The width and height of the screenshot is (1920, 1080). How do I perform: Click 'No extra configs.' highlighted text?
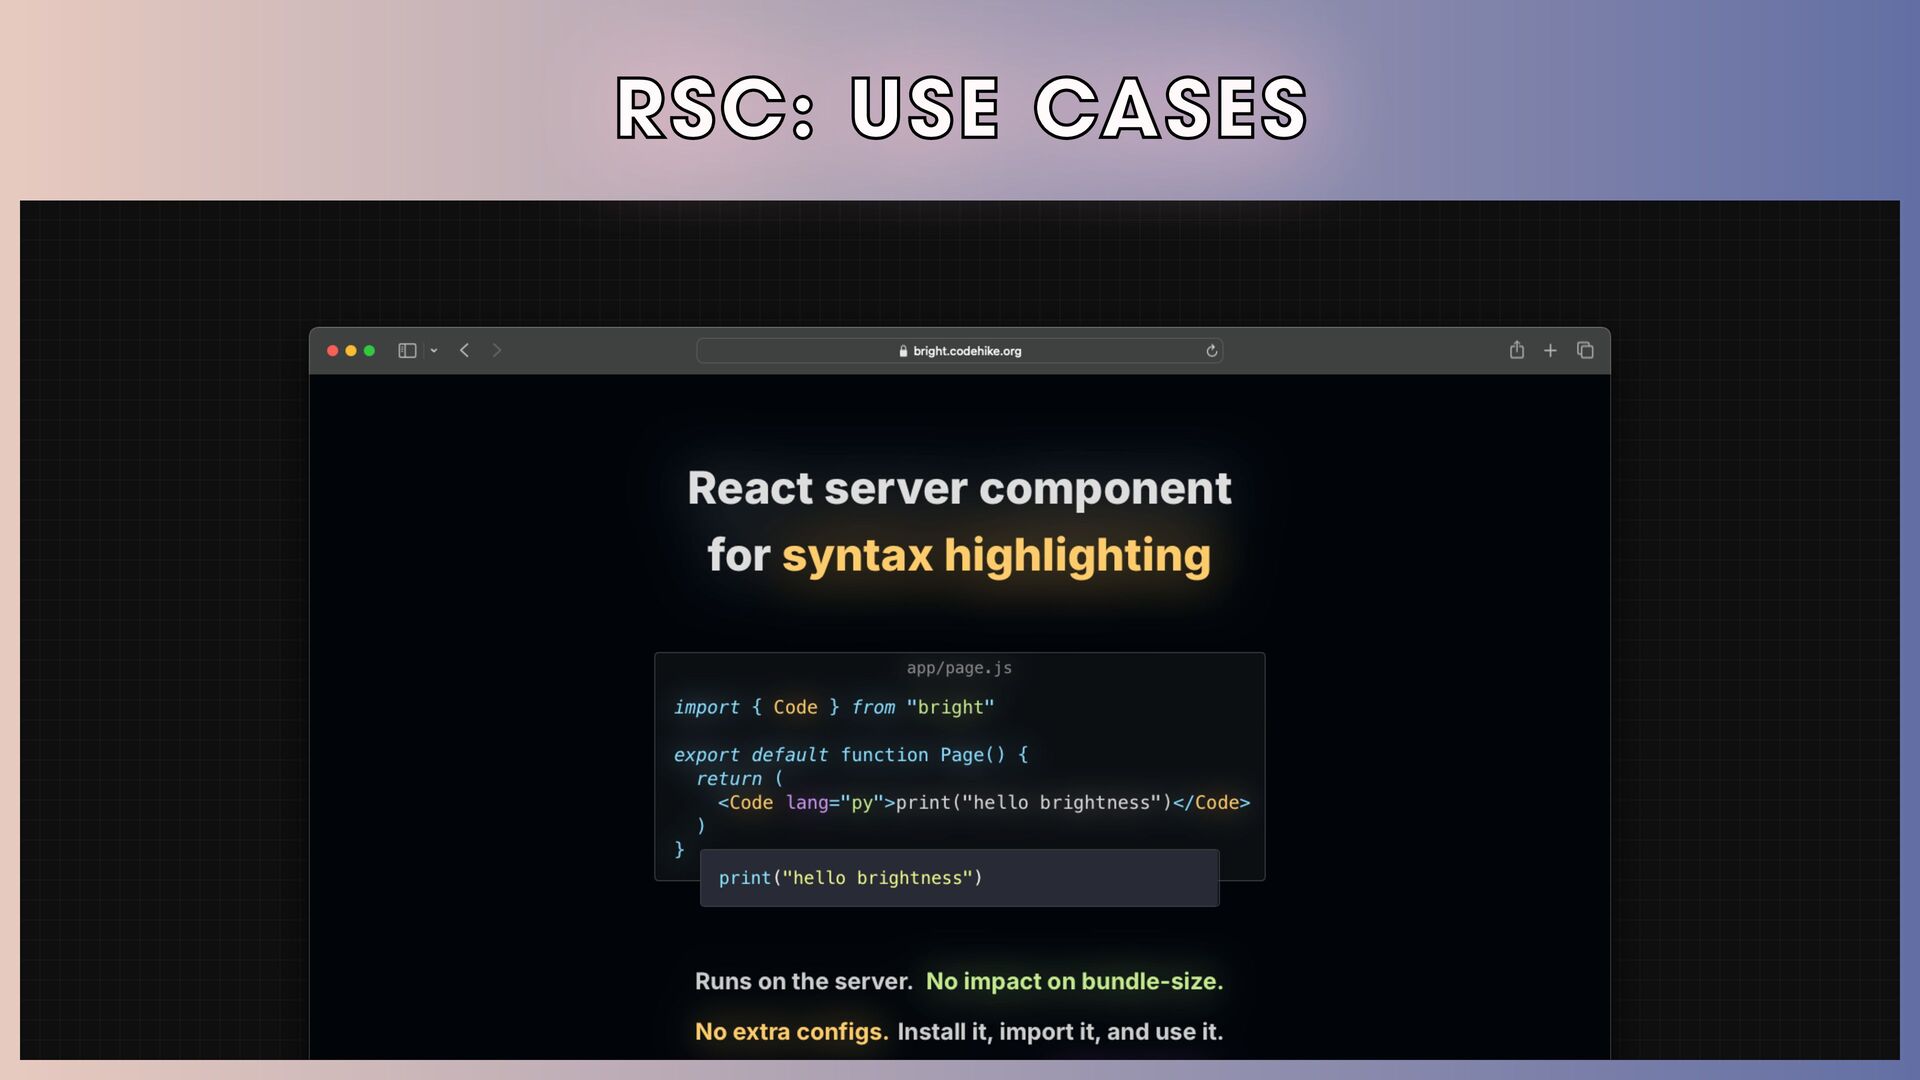(791, 1031)
